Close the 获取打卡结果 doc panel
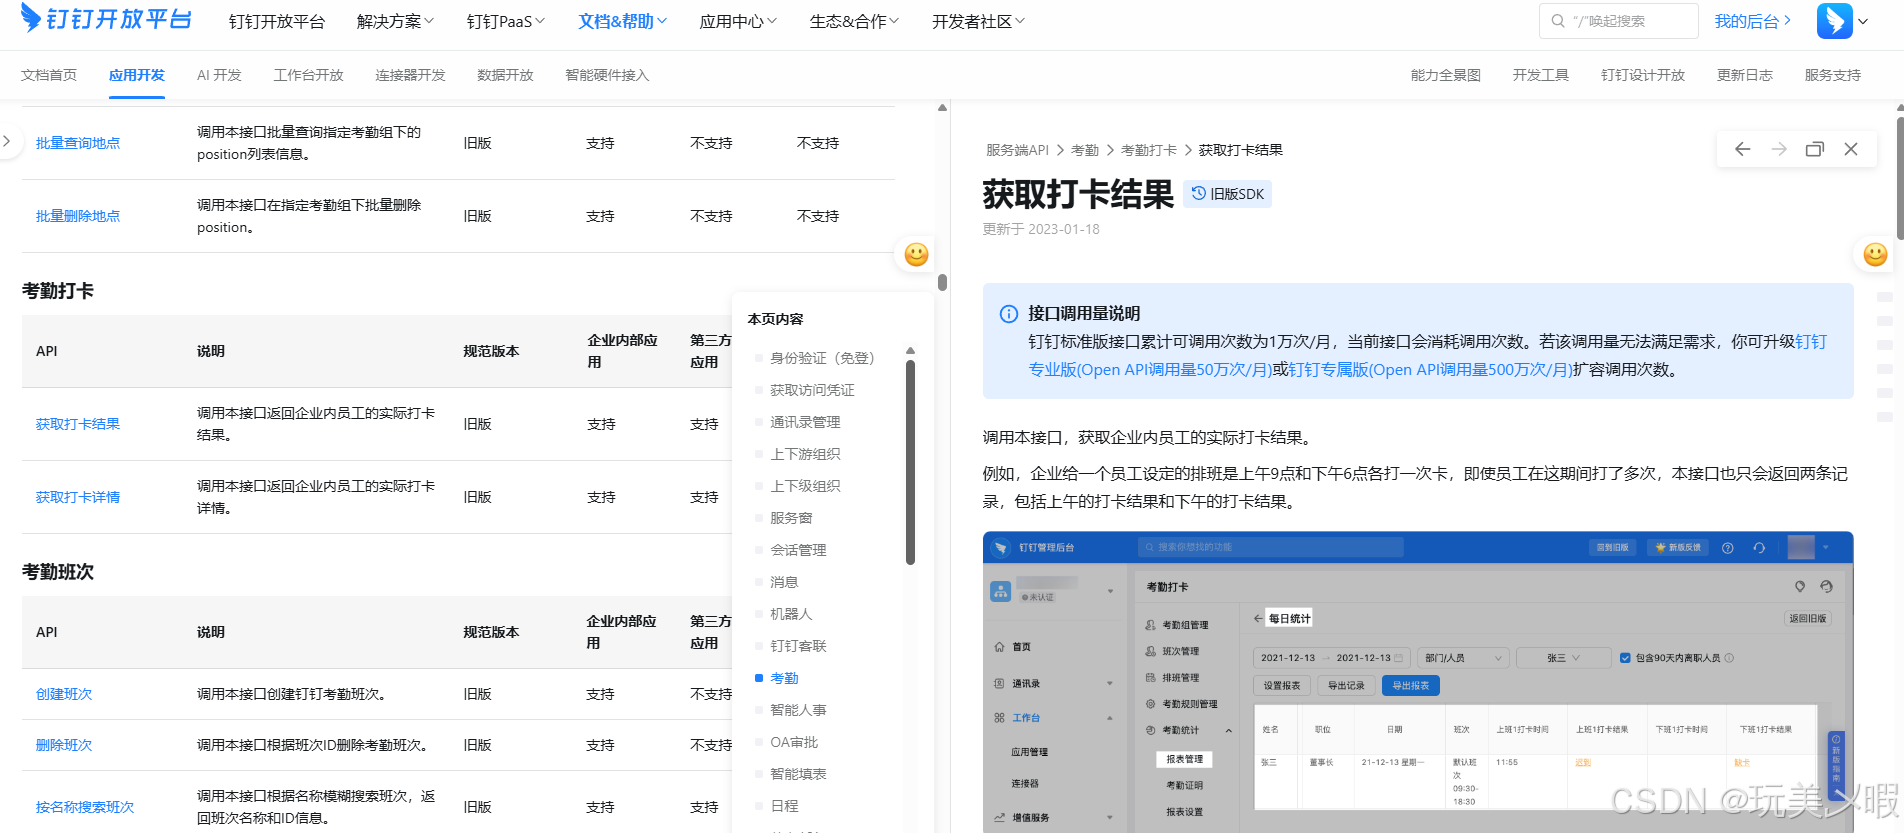The height and width of the screenshot is (833, 1904). click(1851, 149)
